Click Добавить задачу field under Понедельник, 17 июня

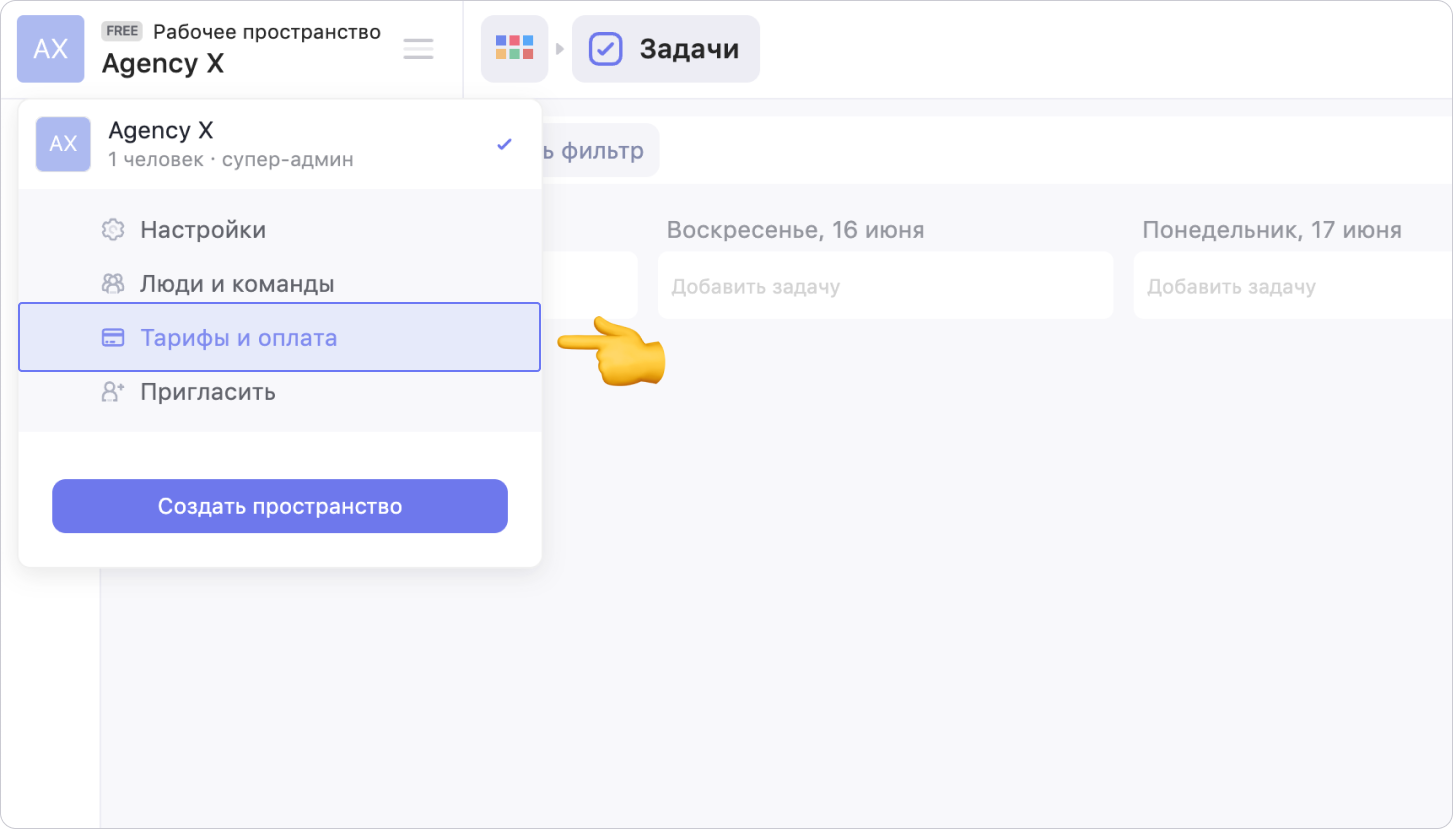(x=1290, y=287)
